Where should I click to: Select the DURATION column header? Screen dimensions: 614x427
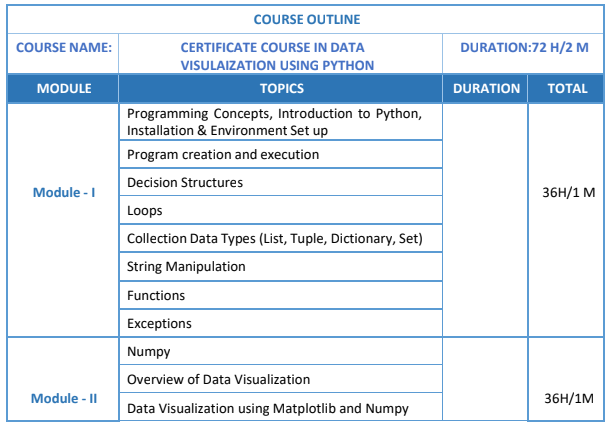pyautogui.click(x=486, y=88)
